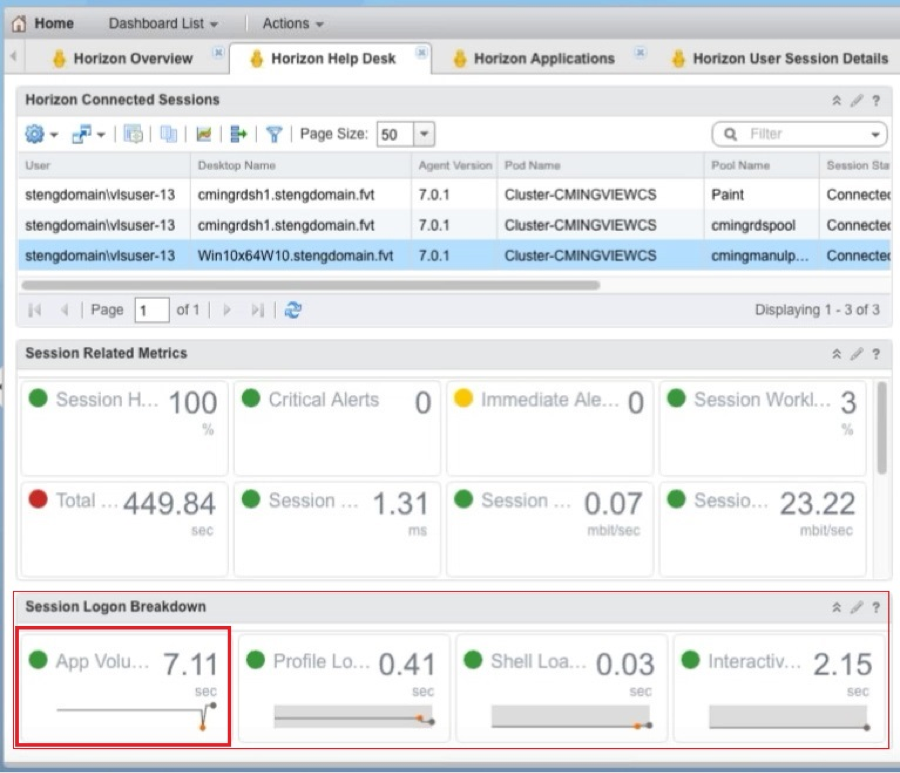Sort by Agent Version column header

[x=455, y=166]
